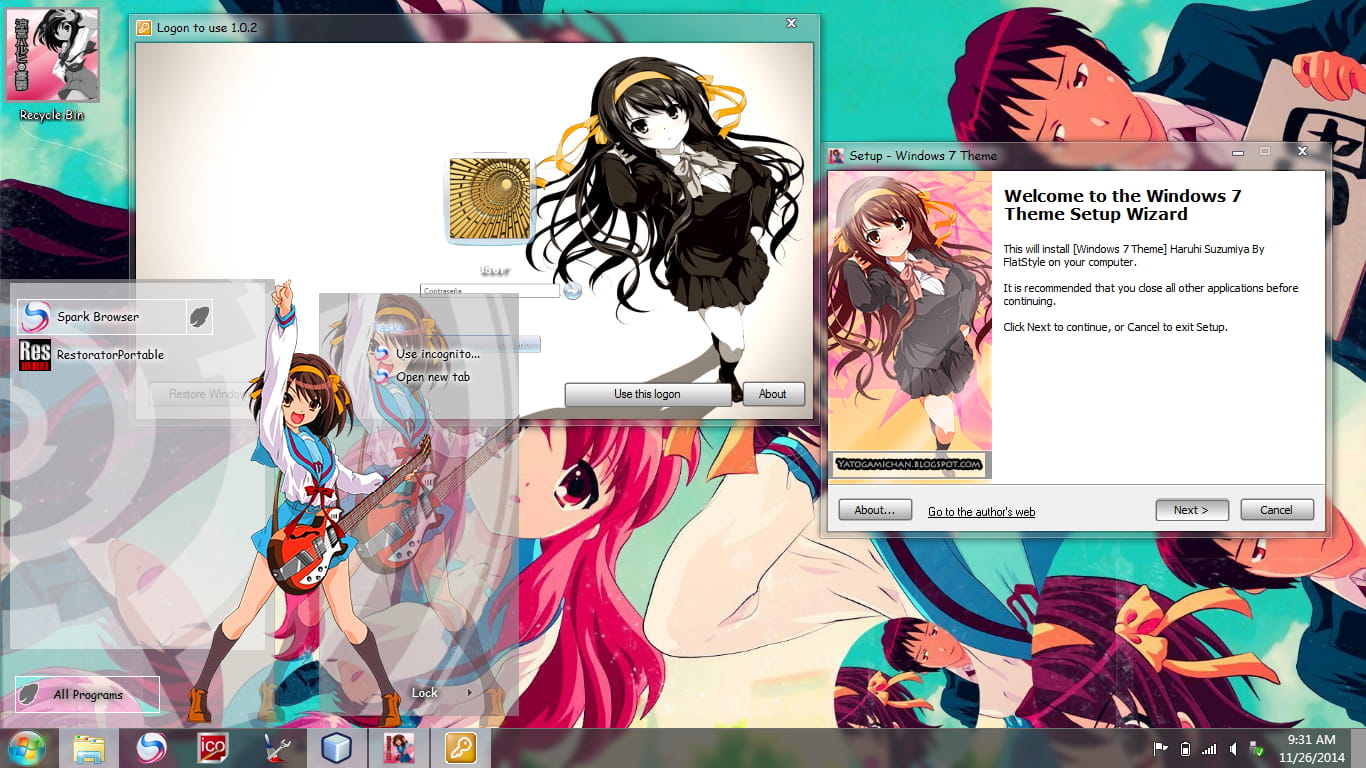Expand Spark Browser jump list arrow

point(200,317)
